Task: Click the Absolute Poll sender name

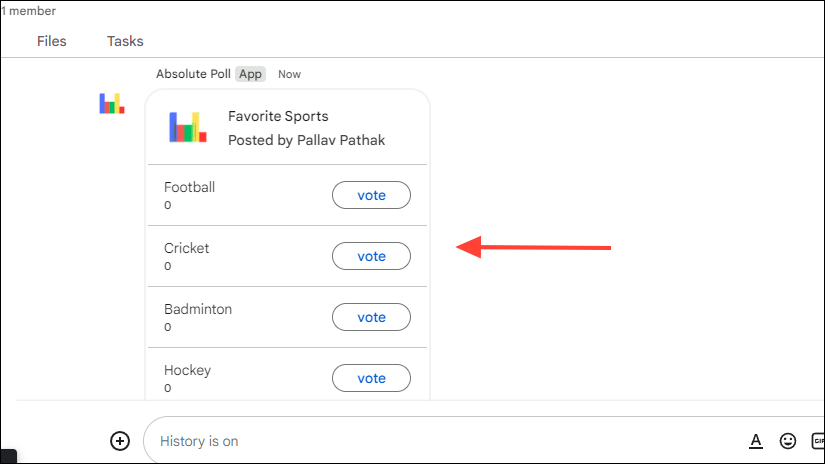Action: 193,74
